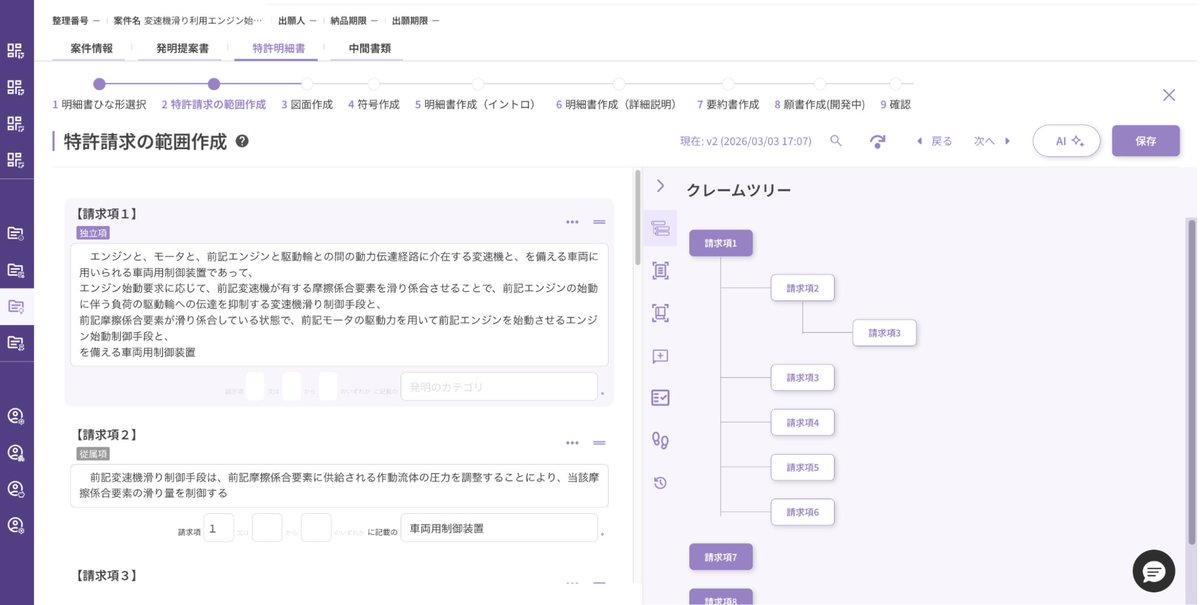Open the version history clock icon

point(660,483)
